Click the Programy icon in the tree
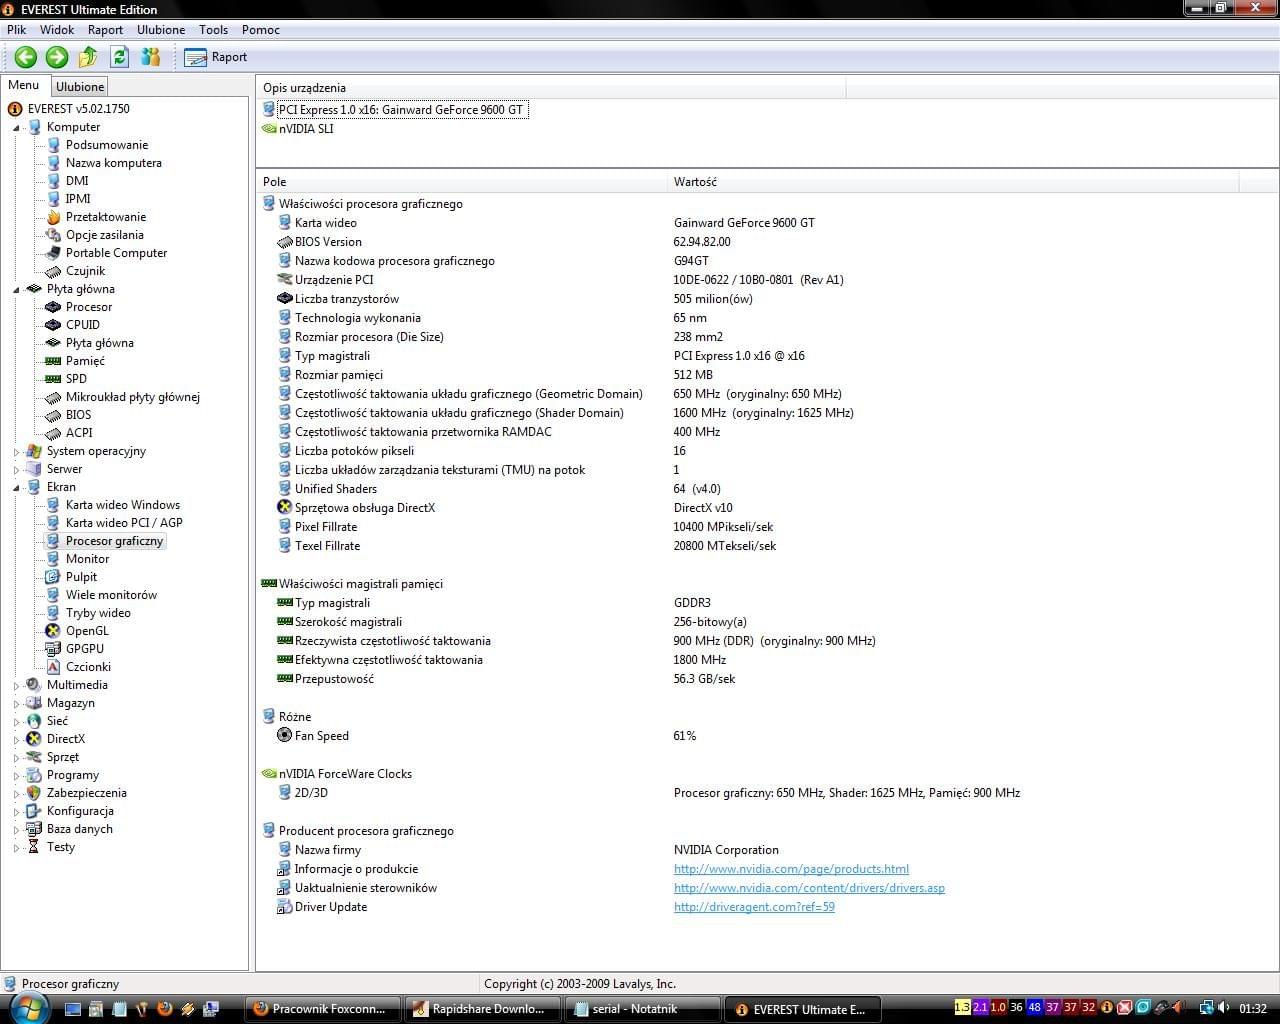The width and height of the screenshot is (1280, 1024). [34, 775]
